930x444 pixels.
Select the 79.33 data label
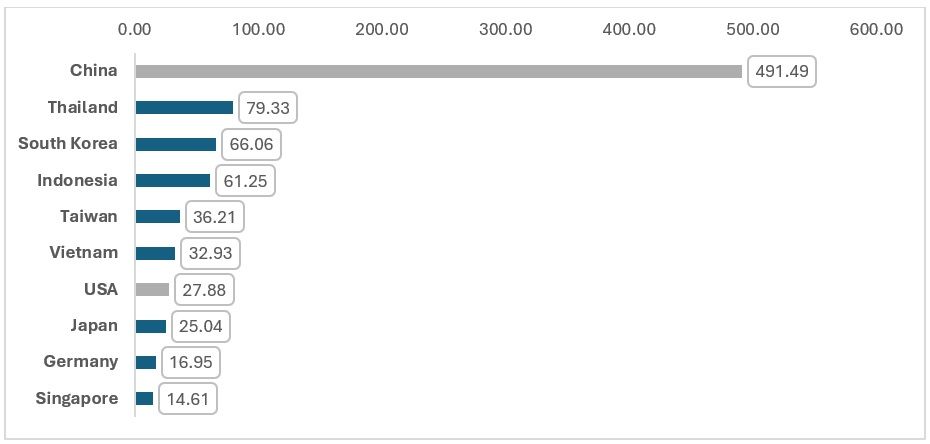pyautogui.click(x=267, y=108)
